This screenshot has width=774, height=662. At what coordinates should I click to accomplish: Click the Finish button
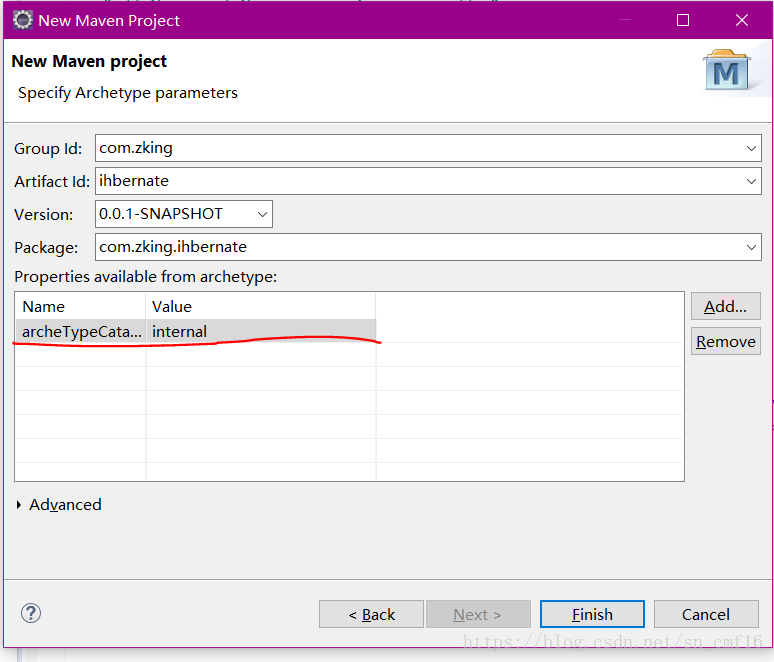pyautogui.click(x=592, y=614)
